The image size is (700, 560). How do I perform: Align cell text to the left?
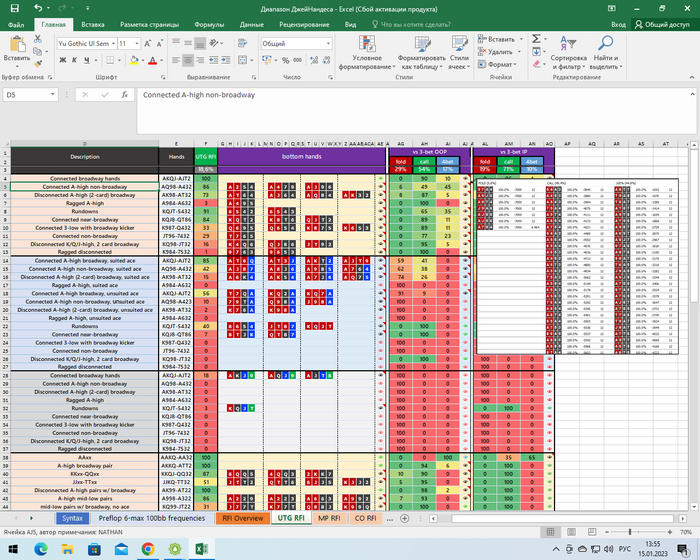click(176, 60)
